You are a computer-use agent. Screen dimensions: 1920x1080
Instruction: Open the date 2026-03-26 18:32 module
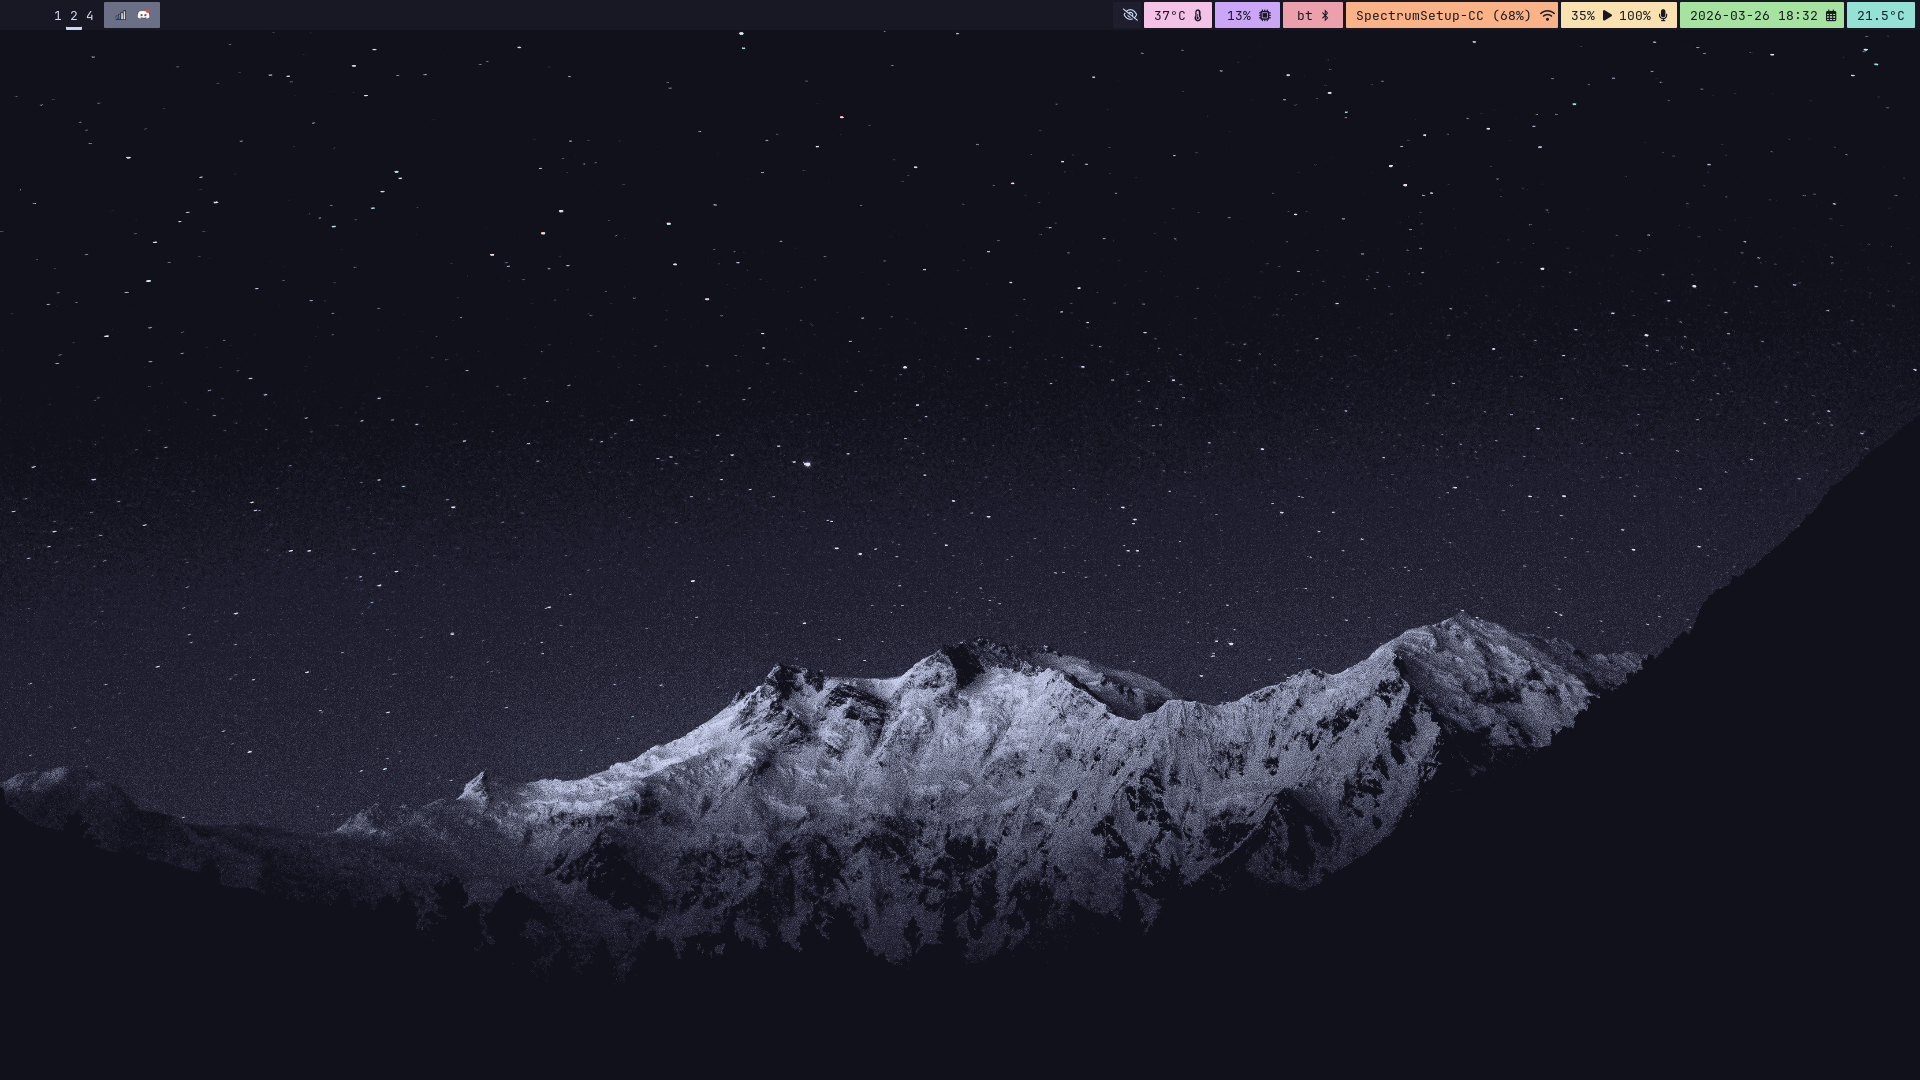(1753, 15)
